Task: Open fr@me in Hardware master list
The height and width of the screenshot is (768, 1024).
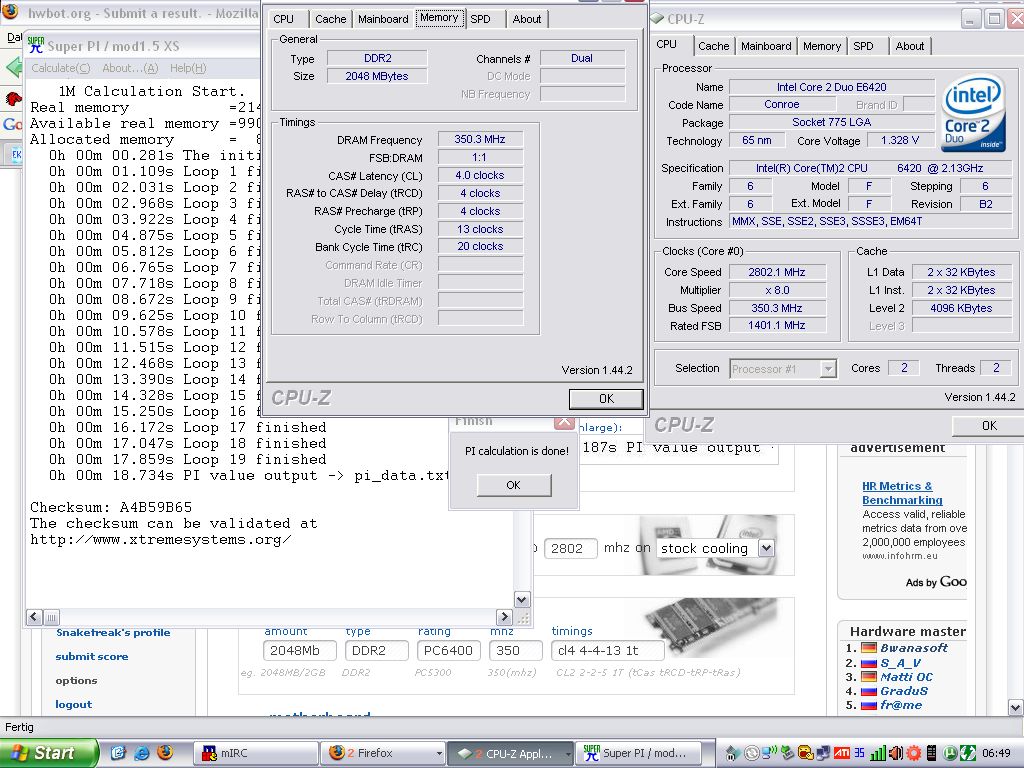Action: point(901,705)
